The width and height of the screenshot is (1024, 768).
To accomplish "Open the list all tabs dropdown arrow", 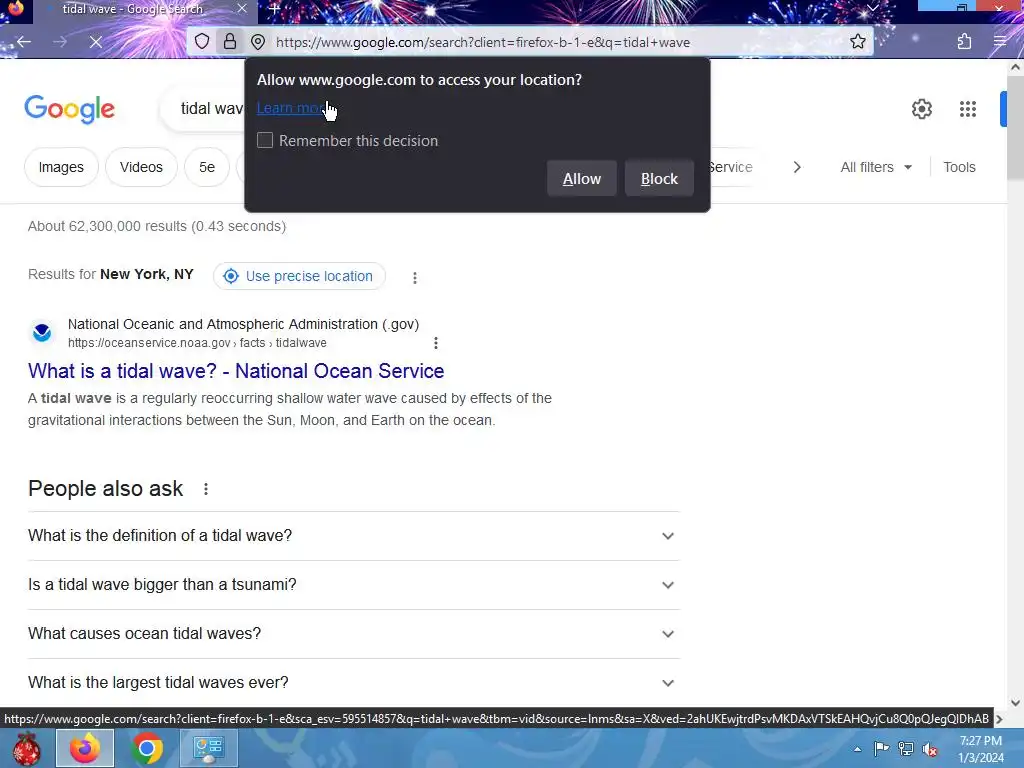I will pos(872,8).
